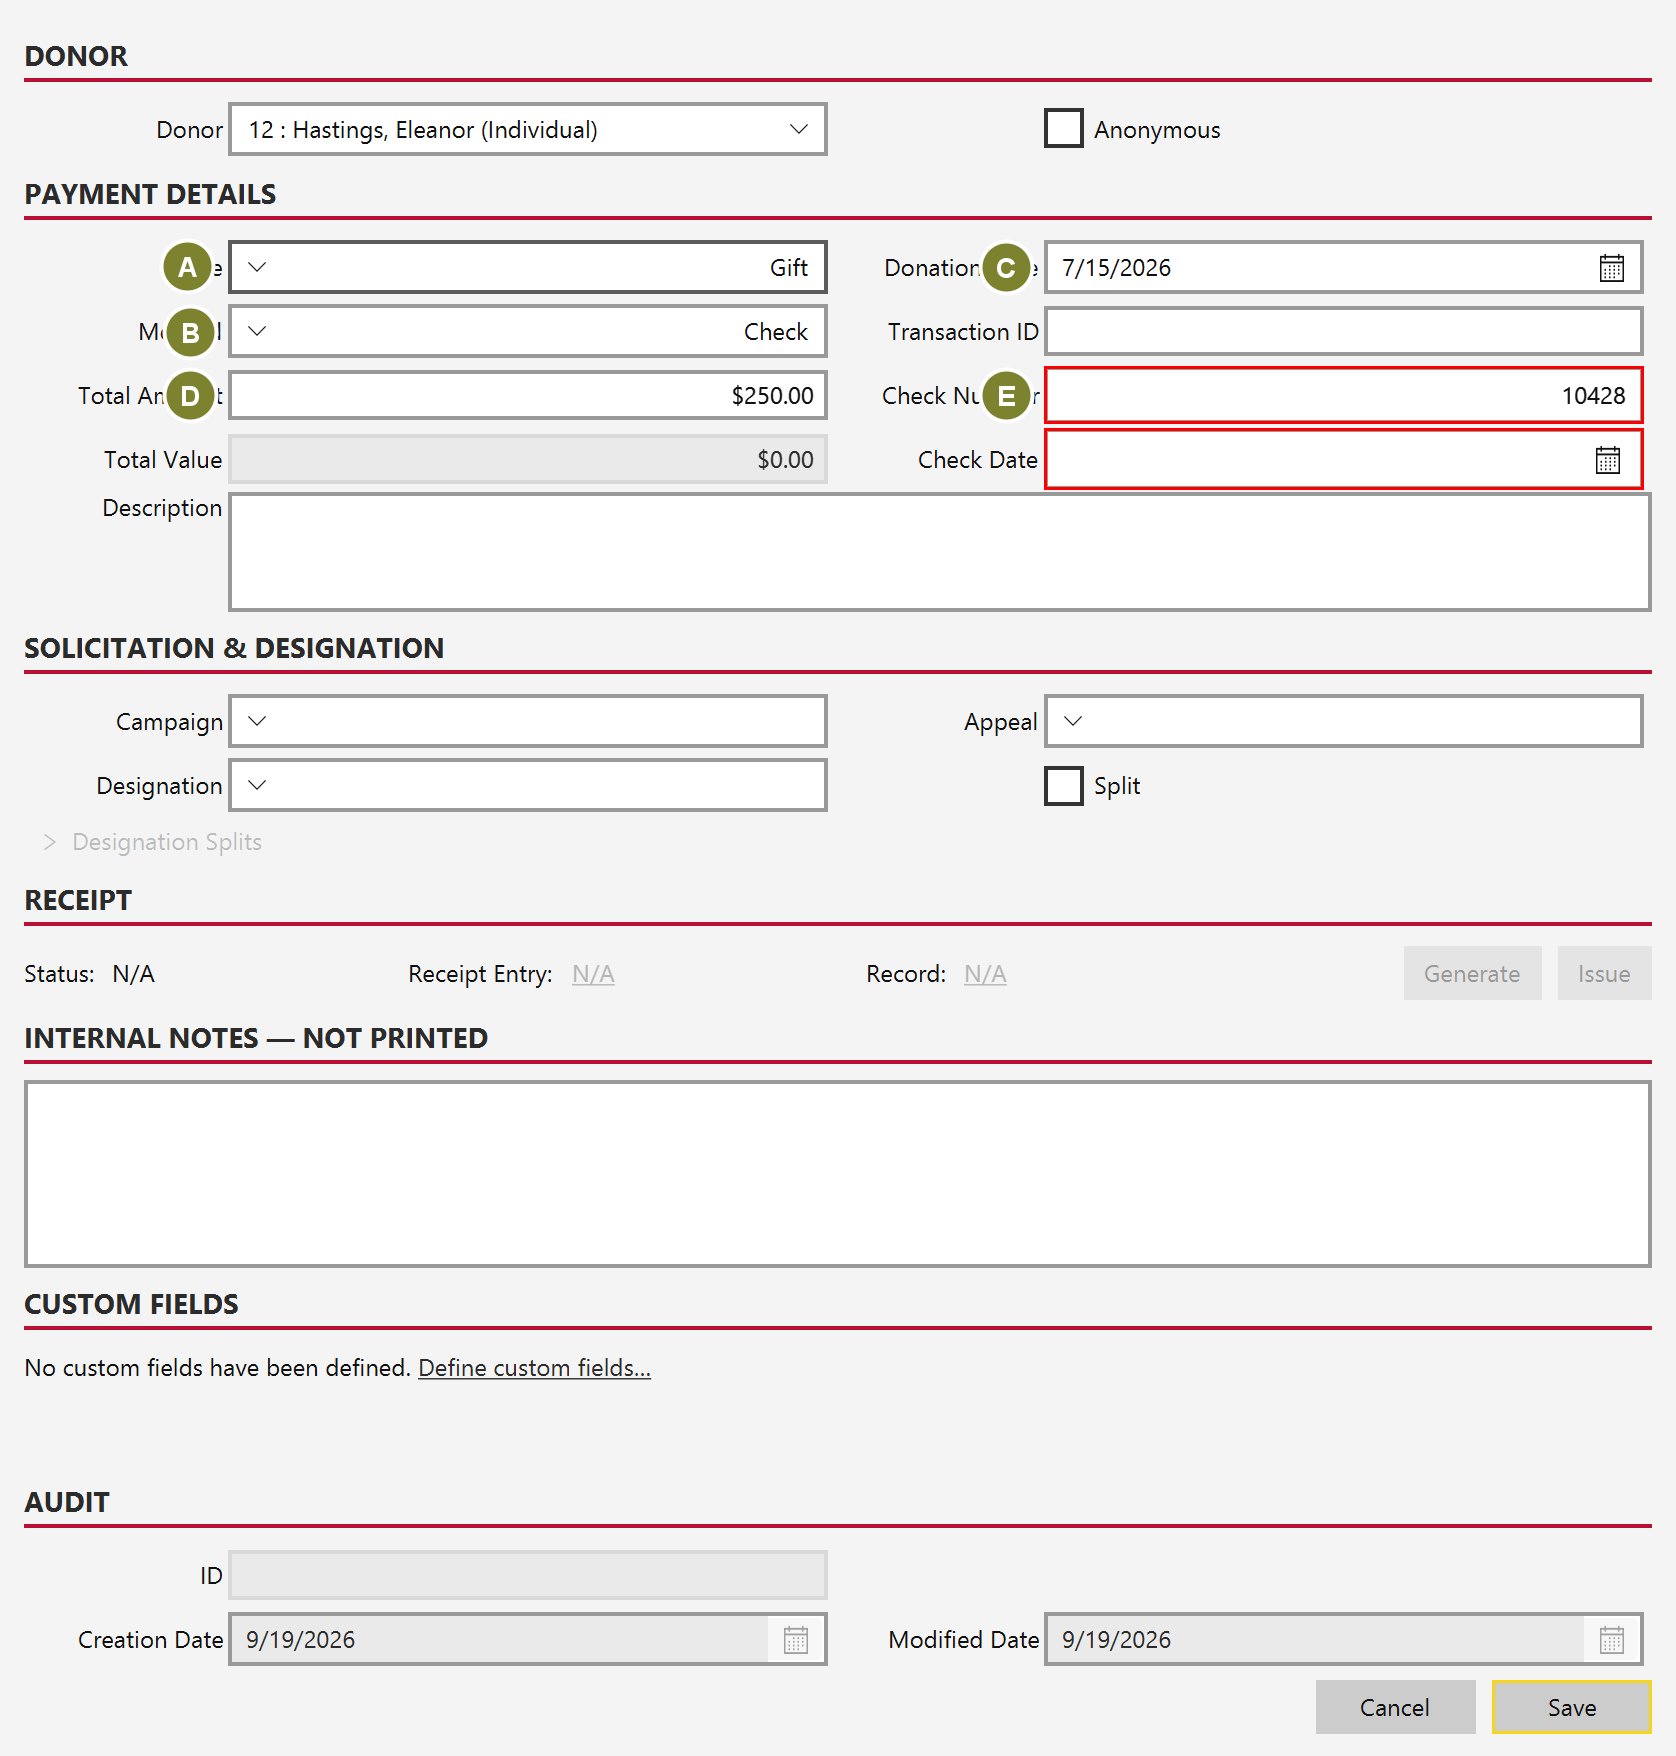Open the Creation Date calendar icon
The image size is (1676, 1756).
(795, 1640)
